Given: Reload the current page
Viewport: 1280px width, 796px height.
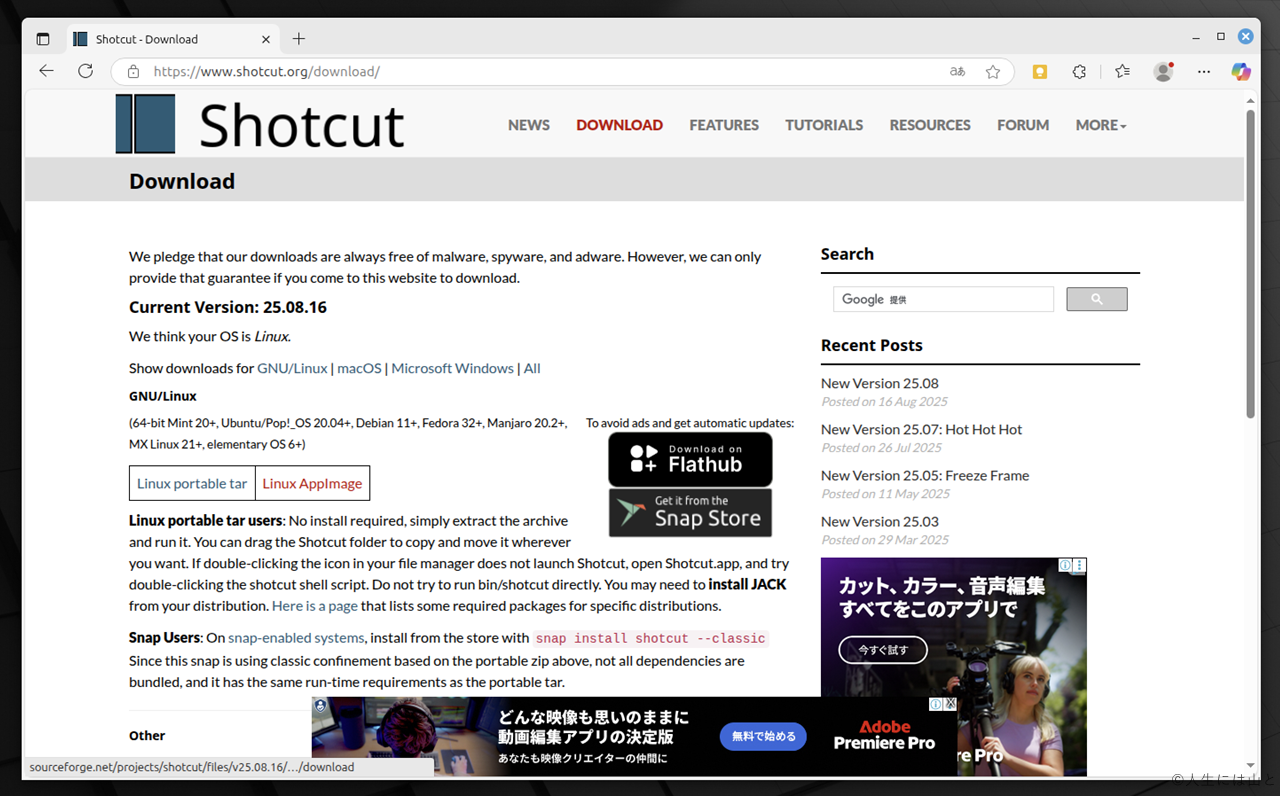Looking at the screenshot, I should click(85, 71).
